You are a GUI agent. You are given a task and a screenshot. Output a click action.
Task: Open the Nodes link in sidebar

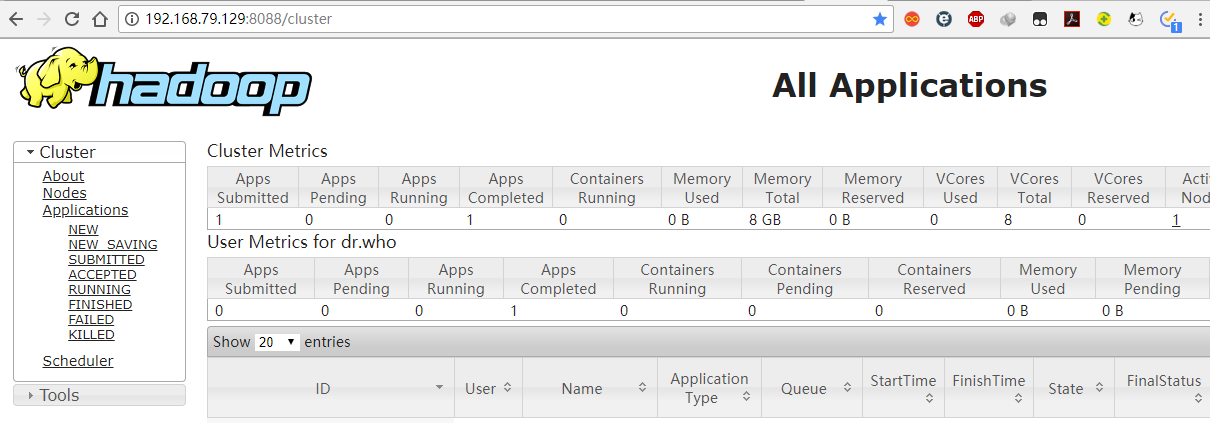[64, 193]
